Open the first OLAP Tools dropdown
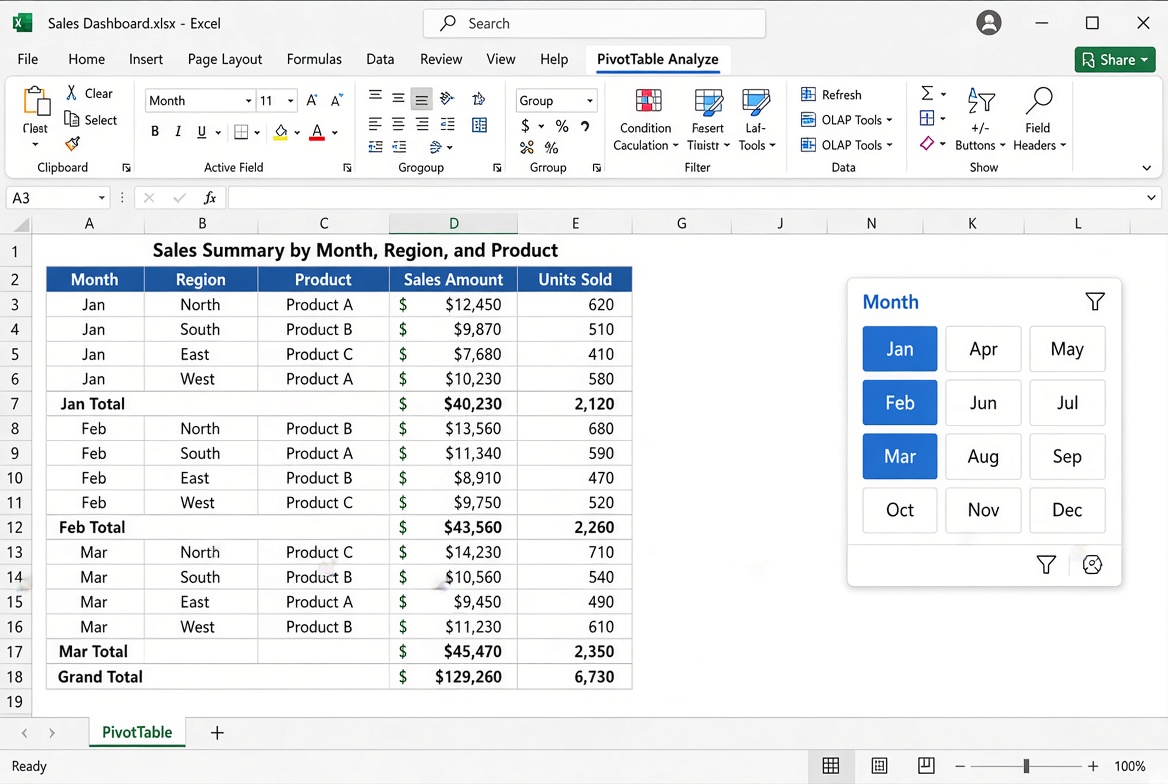Screen dimensions: 1168x784 (846, 120)
